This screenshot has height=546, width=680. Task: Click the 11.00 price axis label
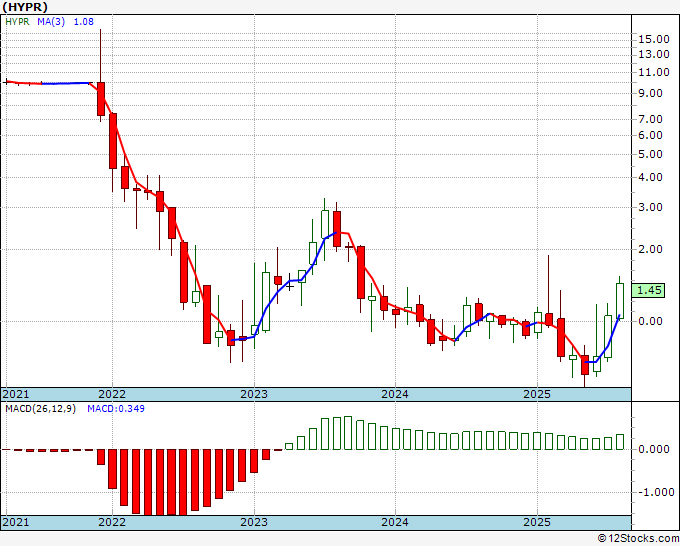tap(654, 72)
